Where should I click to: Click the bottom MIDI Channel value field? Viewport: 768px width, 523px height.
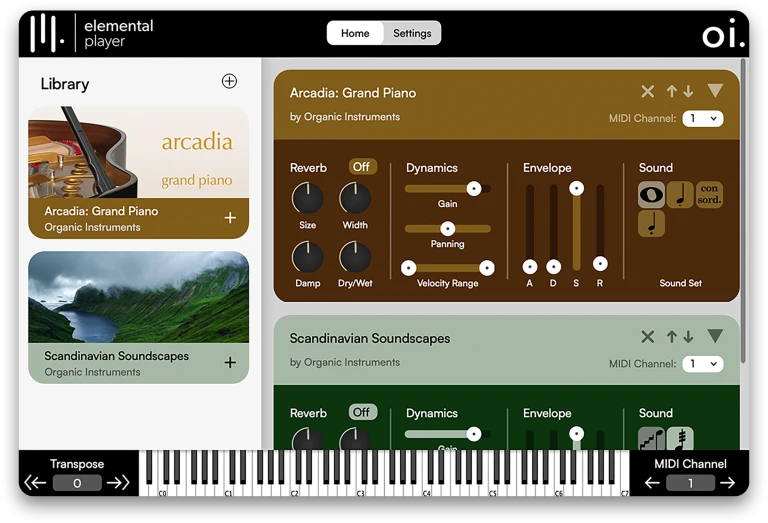[691, 483]
